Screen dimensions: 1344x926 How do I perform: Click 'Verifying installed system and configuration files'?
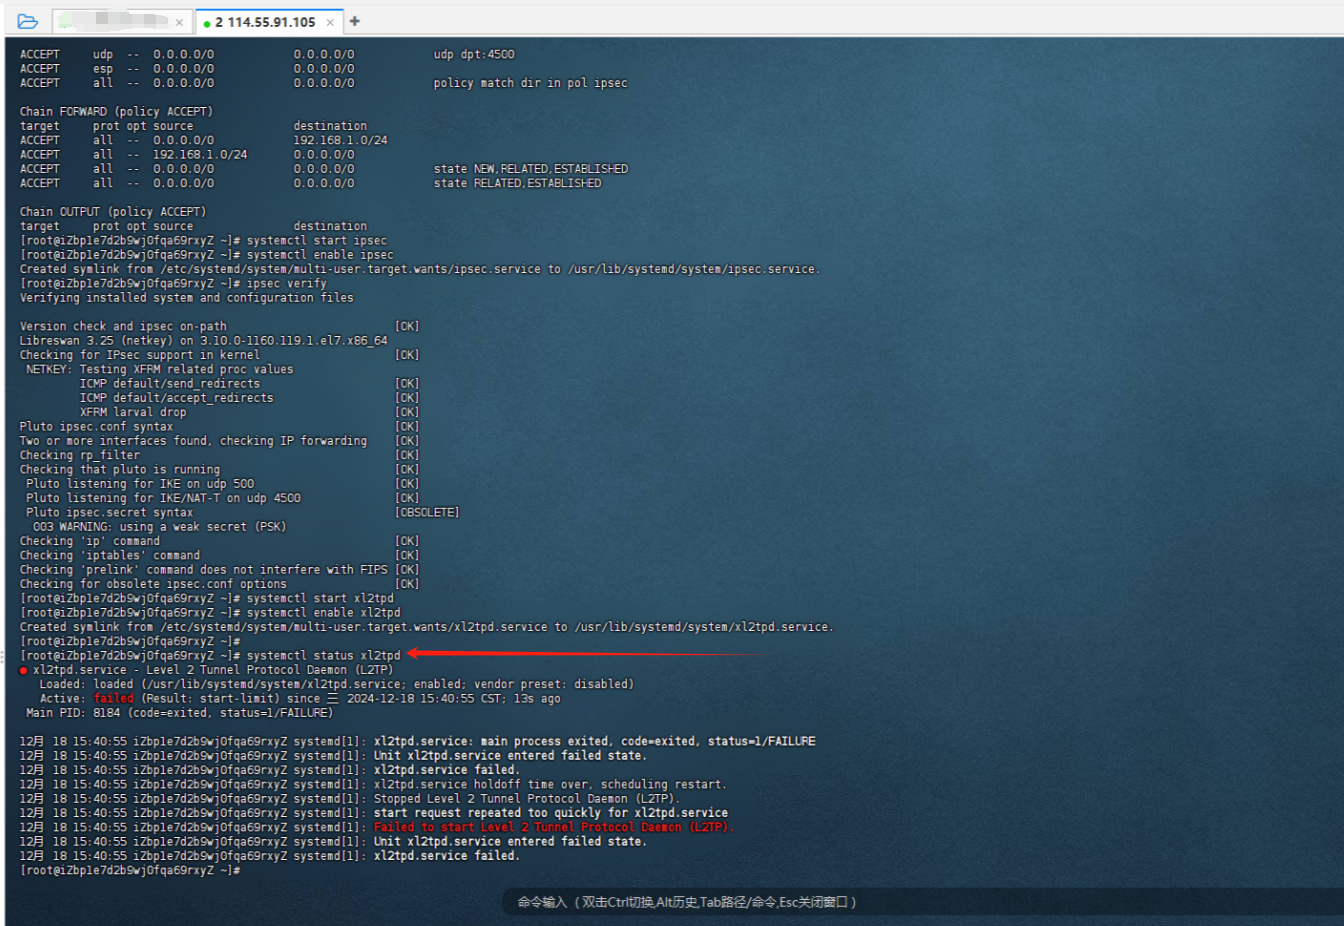(186, 298)
